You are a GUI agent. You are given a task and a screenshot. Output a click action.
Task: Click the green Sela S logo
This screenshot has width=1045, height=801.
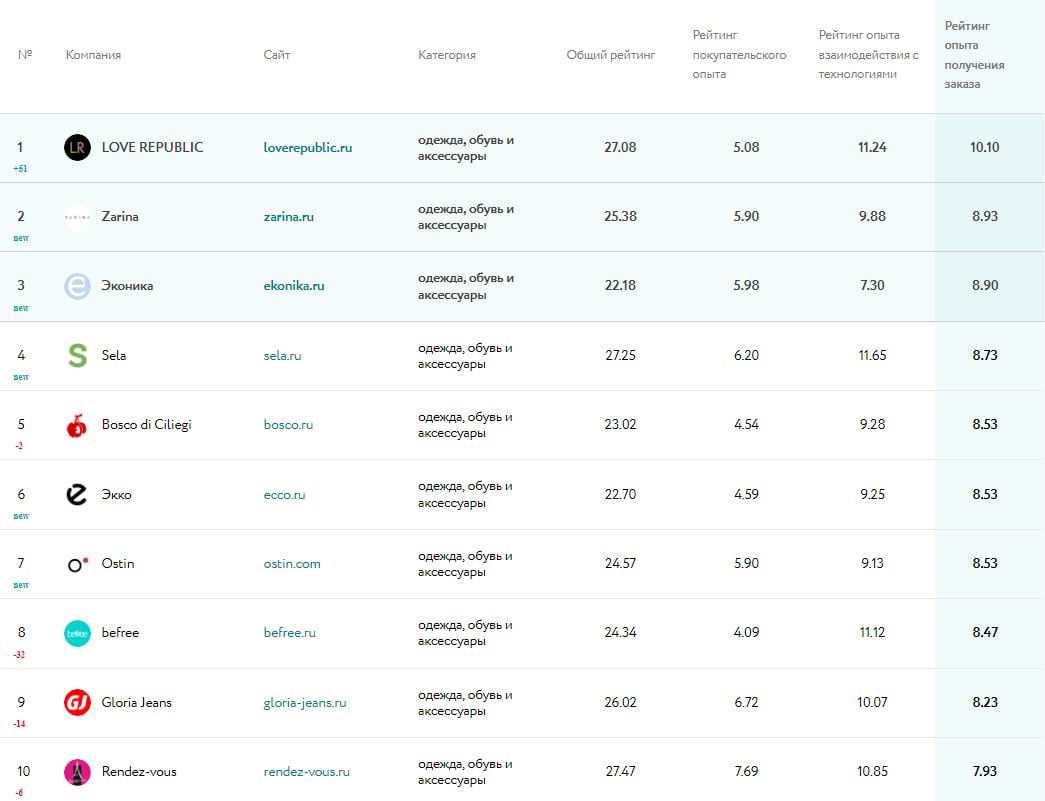click(x=77, y=355)
